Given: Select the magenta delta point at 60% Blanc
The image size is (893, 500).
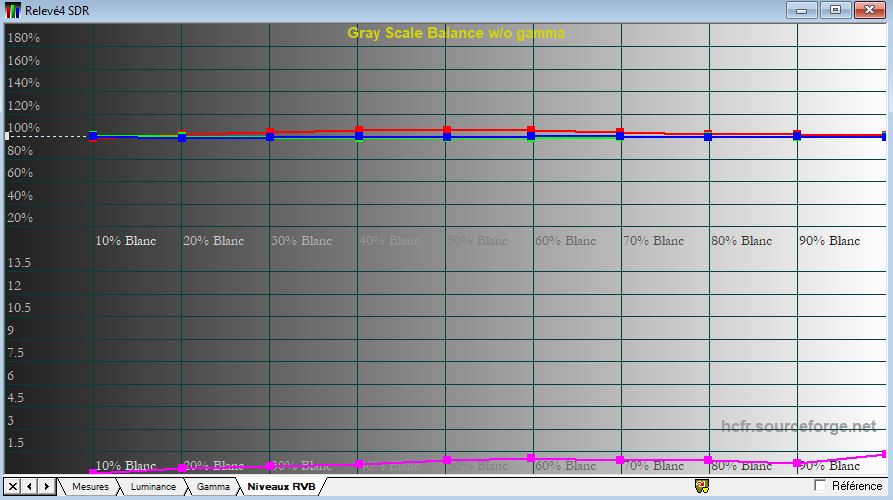Looking at the screenshot, I should pos(533,458).
